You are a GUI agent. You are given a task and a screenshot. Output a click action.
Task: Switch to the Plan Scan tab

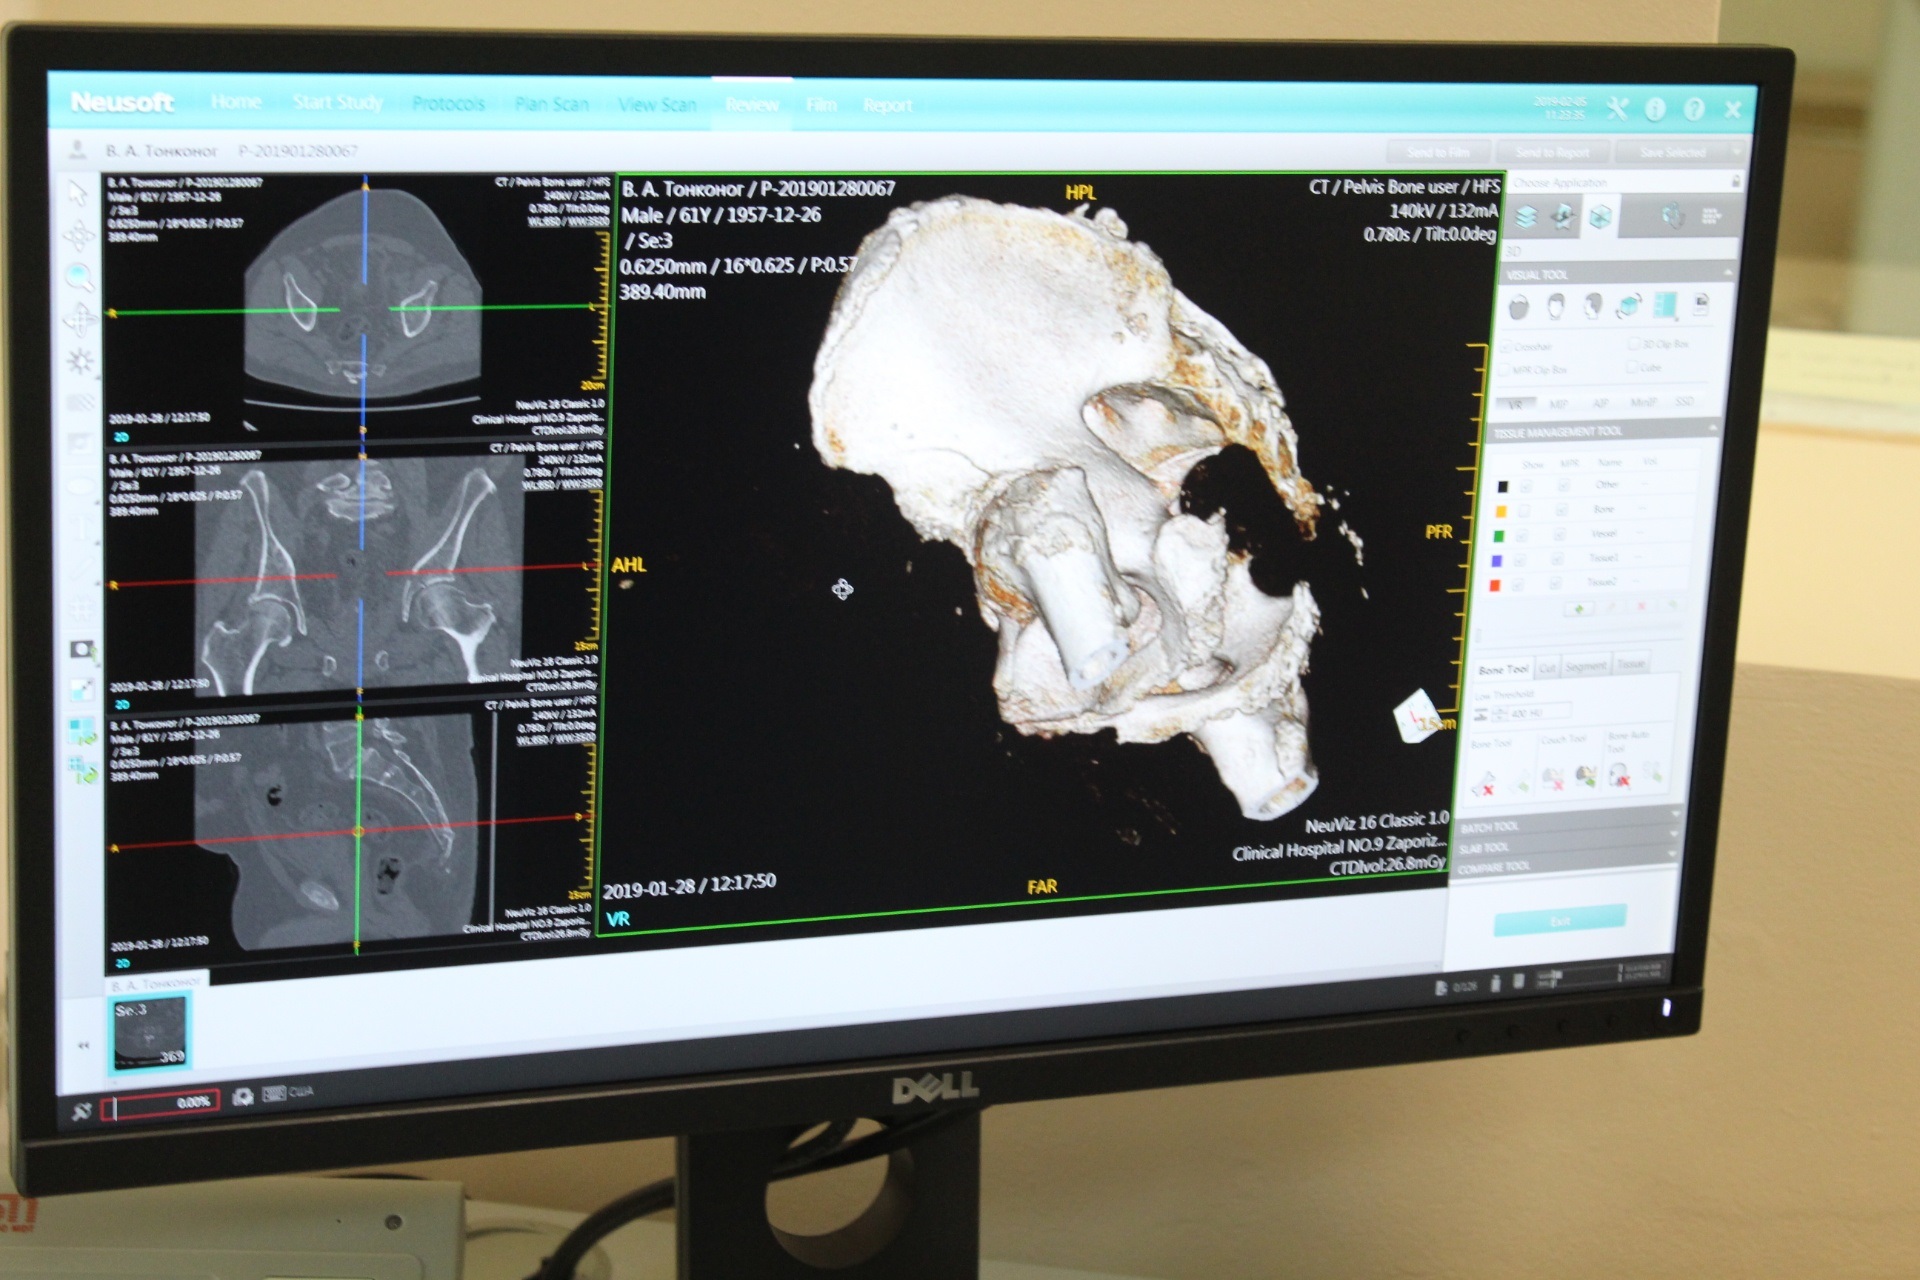click(552, 104)
